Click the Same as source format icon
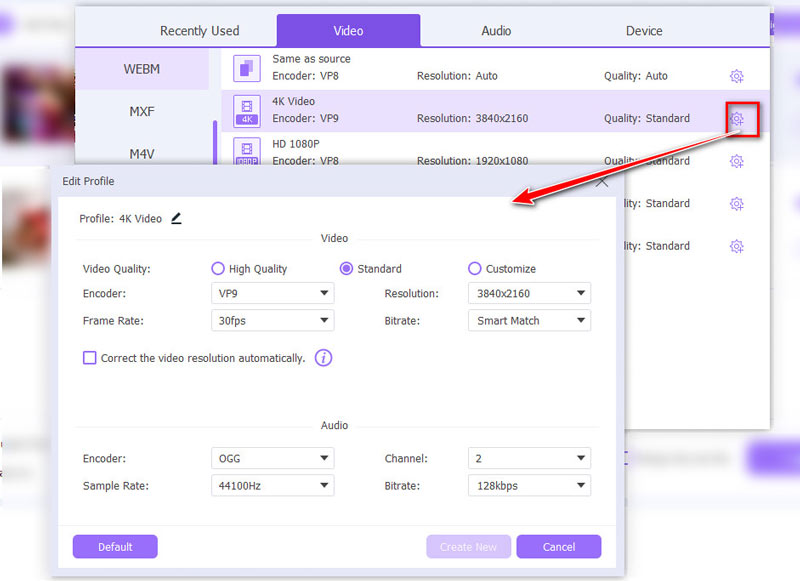The image size is (800, 581). click(247, 68)
